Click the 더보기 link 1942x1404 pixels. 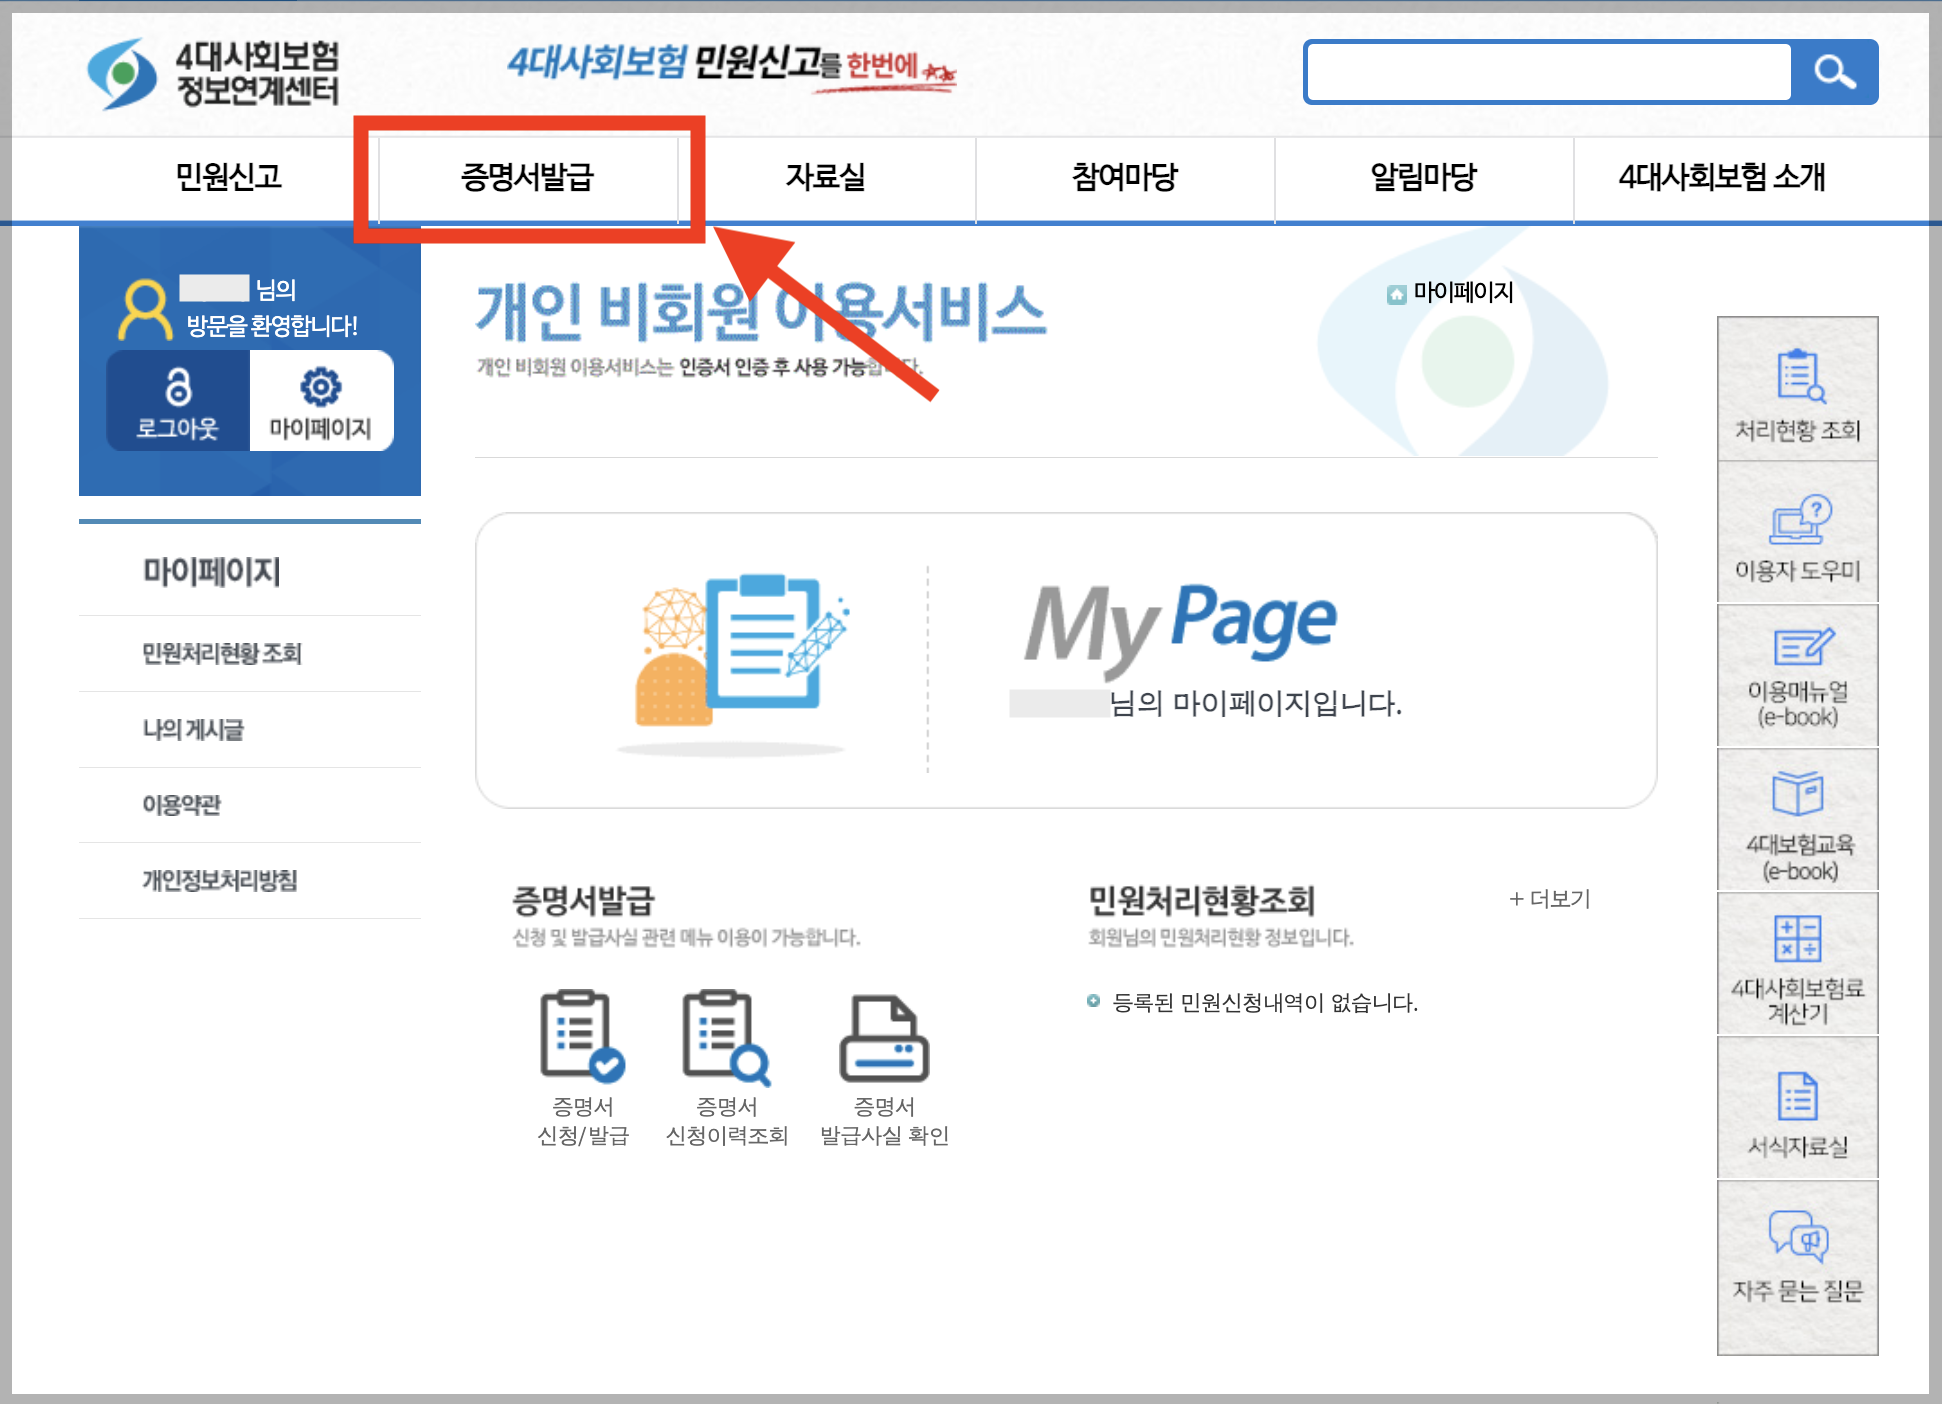pos(1549,899)
